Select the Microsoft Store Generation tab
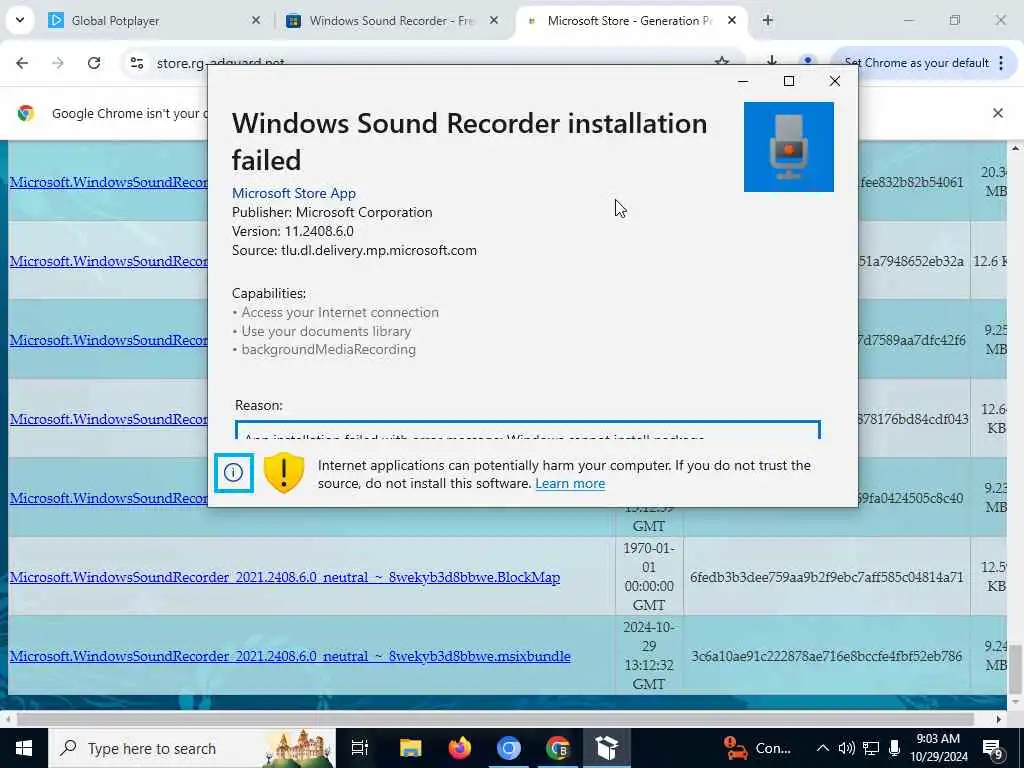 (x=630, y=21)
